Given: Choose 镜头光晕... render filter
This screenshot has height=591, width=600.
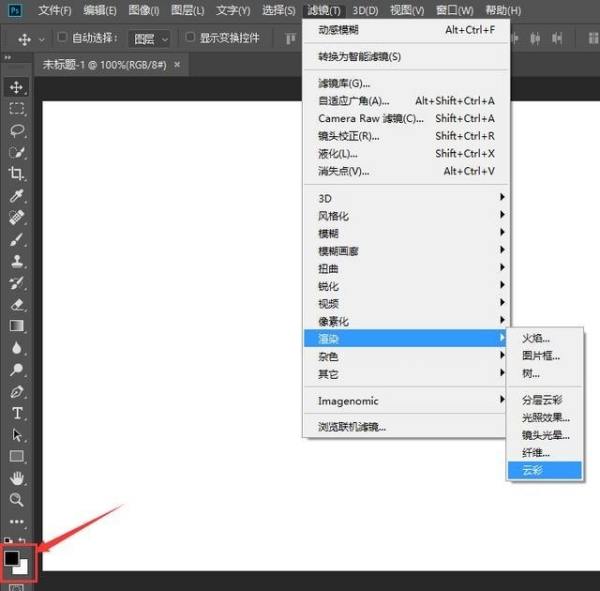Looking at the screenshot, I should pyautogui.click(x=545, y=435).
